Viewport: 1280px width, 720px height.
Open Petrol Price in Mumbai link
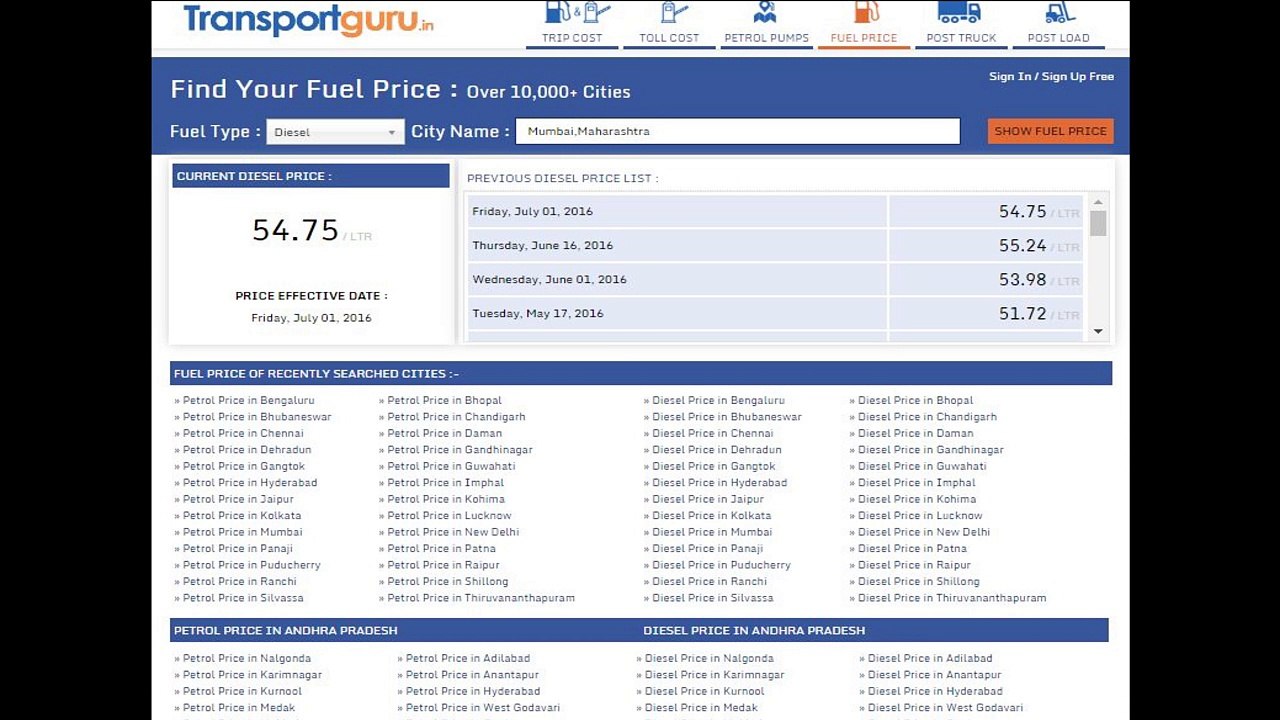(x=242, y=532)
